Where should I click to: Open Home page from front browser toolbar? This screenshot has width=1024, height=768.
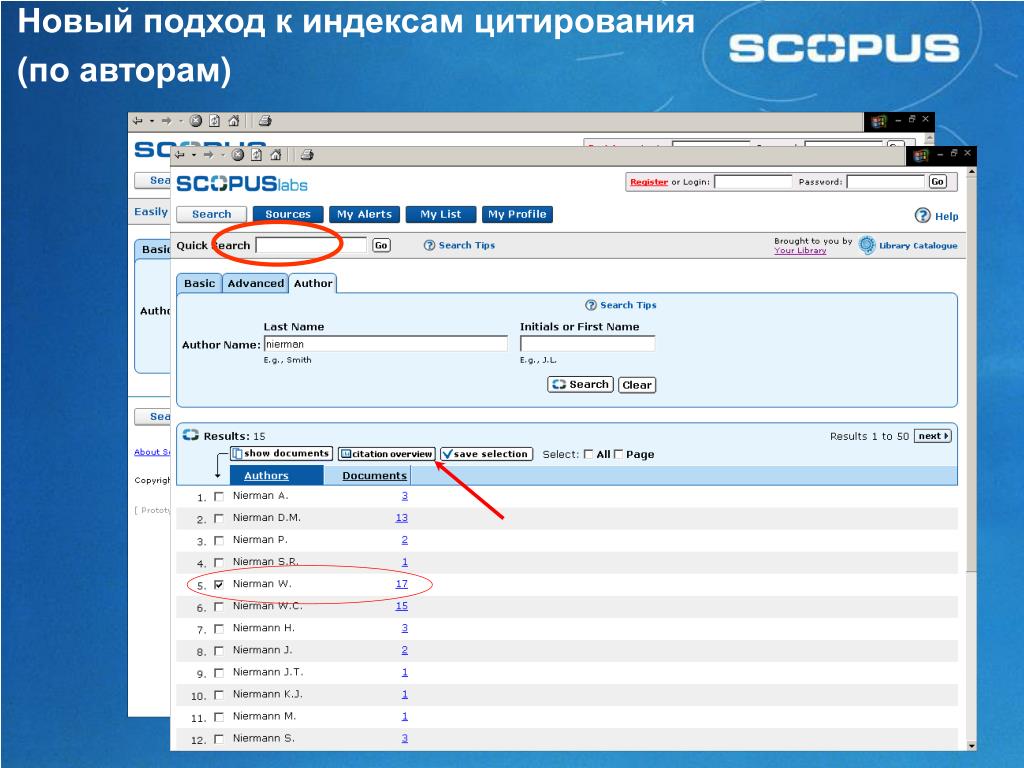click(x=276, y=155)
